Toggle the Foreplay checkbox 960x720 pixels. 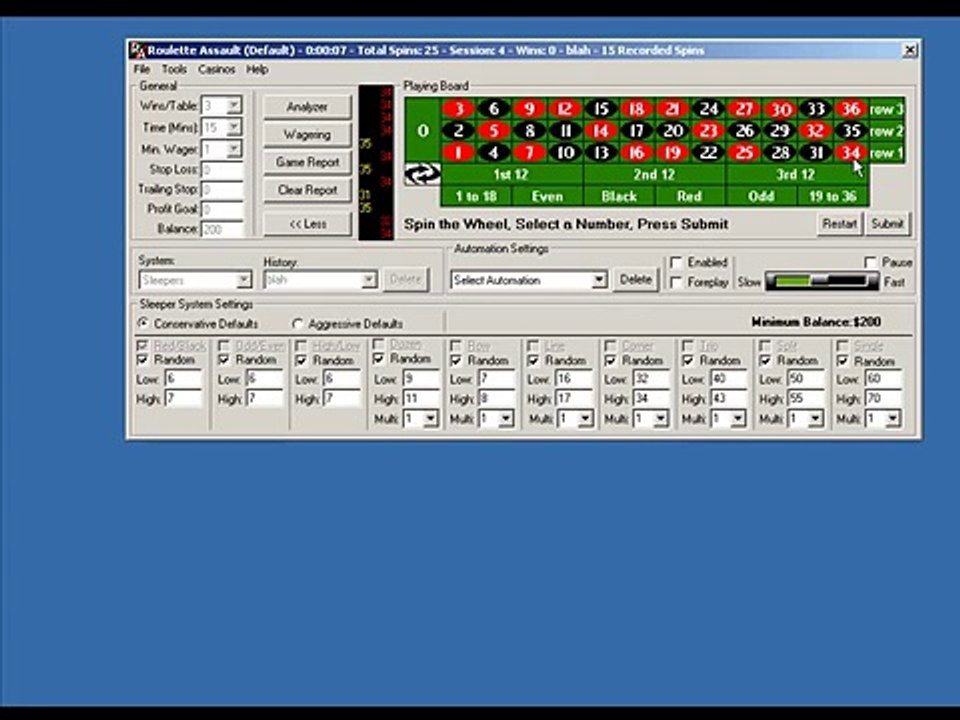click(x=676, y=282)
